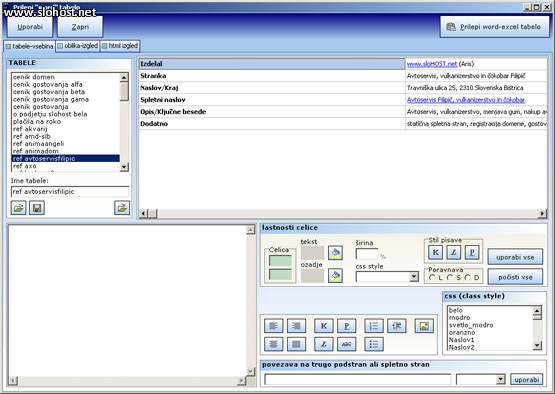Insert a bulleted list
This screenshot has height=394, width=555.
pyautogui.click(x=374, y=344)
